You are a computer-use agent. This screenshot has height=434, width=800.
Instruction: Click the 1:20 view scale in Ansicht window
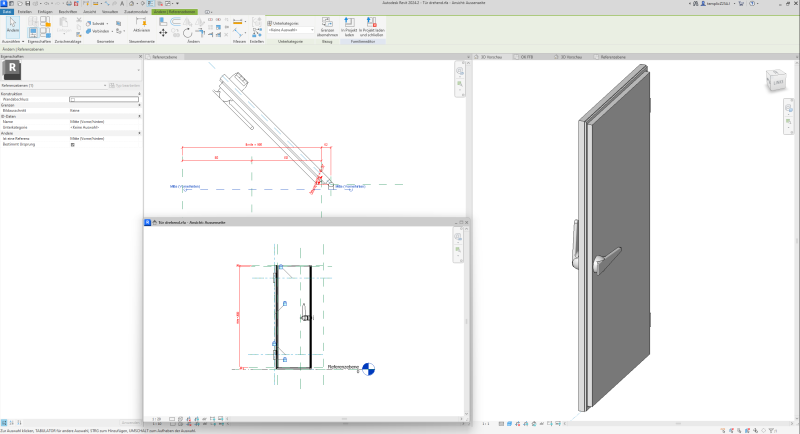coord(157,419)
